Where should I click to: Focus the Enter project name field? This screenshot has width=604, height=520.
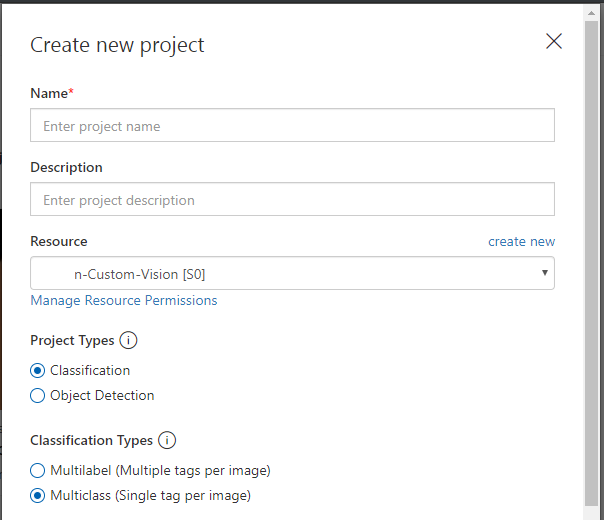pos(292,126)
